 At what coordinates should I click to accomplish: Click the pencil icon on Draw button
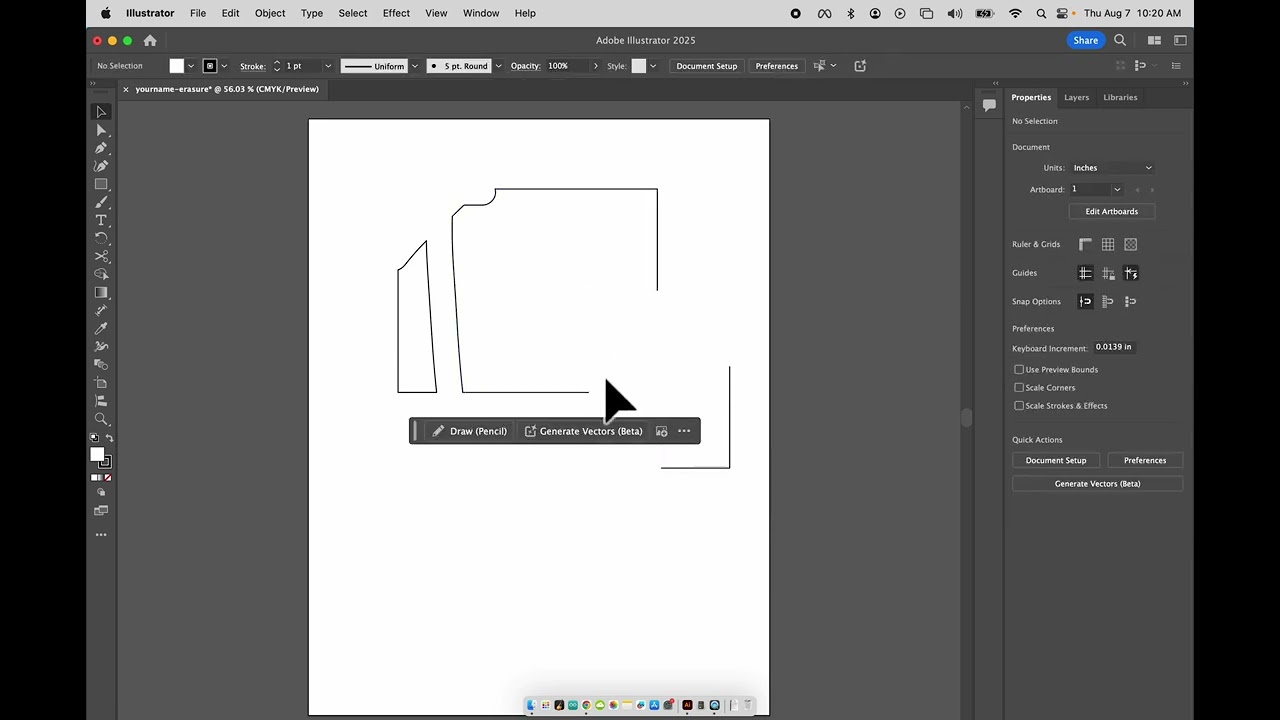[x=438, y=431]
